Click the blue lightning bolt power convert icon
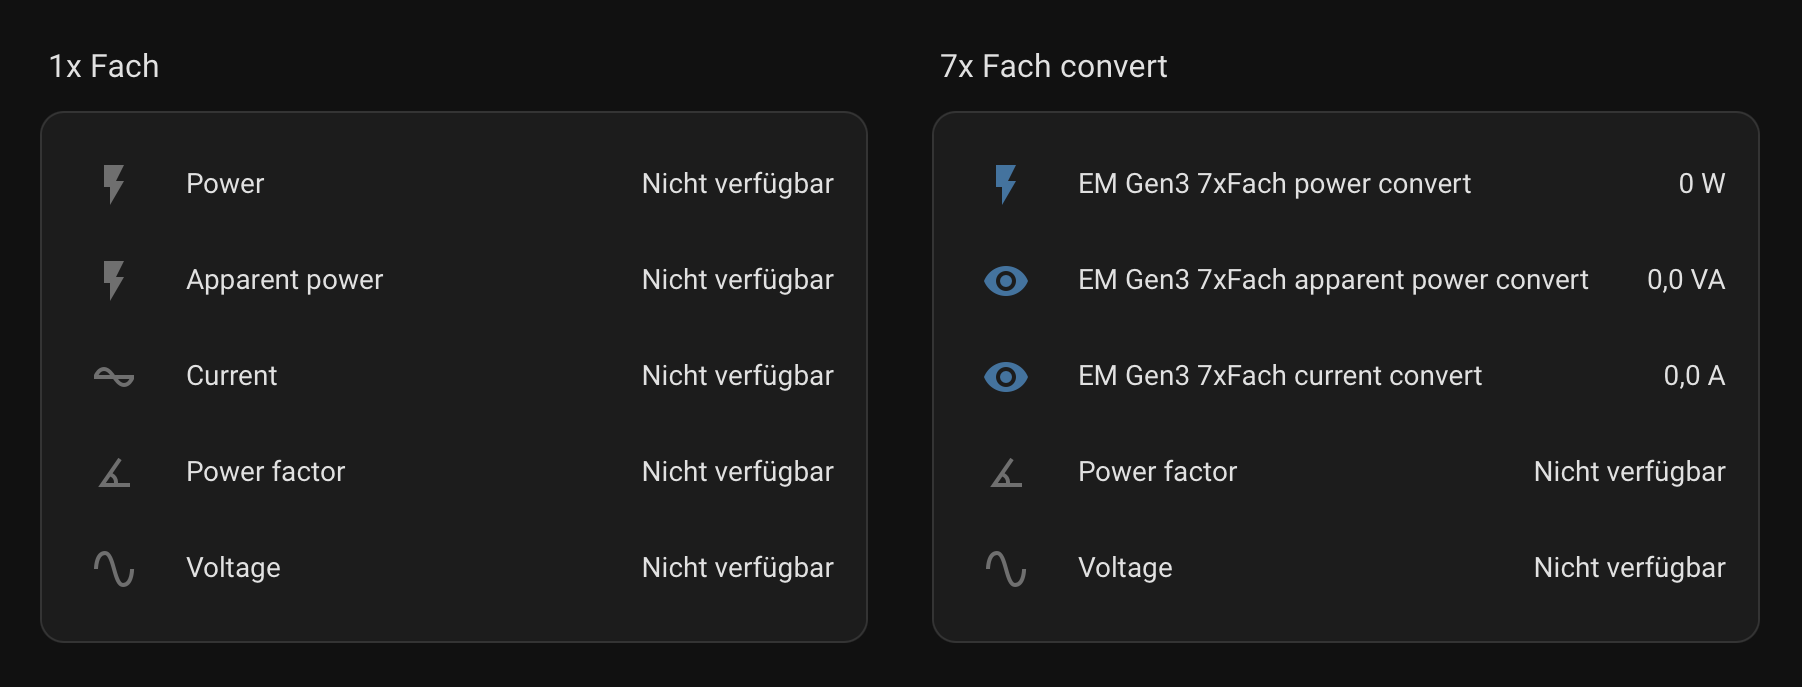Screen dimensions: 1802x687 (1006, 184)
